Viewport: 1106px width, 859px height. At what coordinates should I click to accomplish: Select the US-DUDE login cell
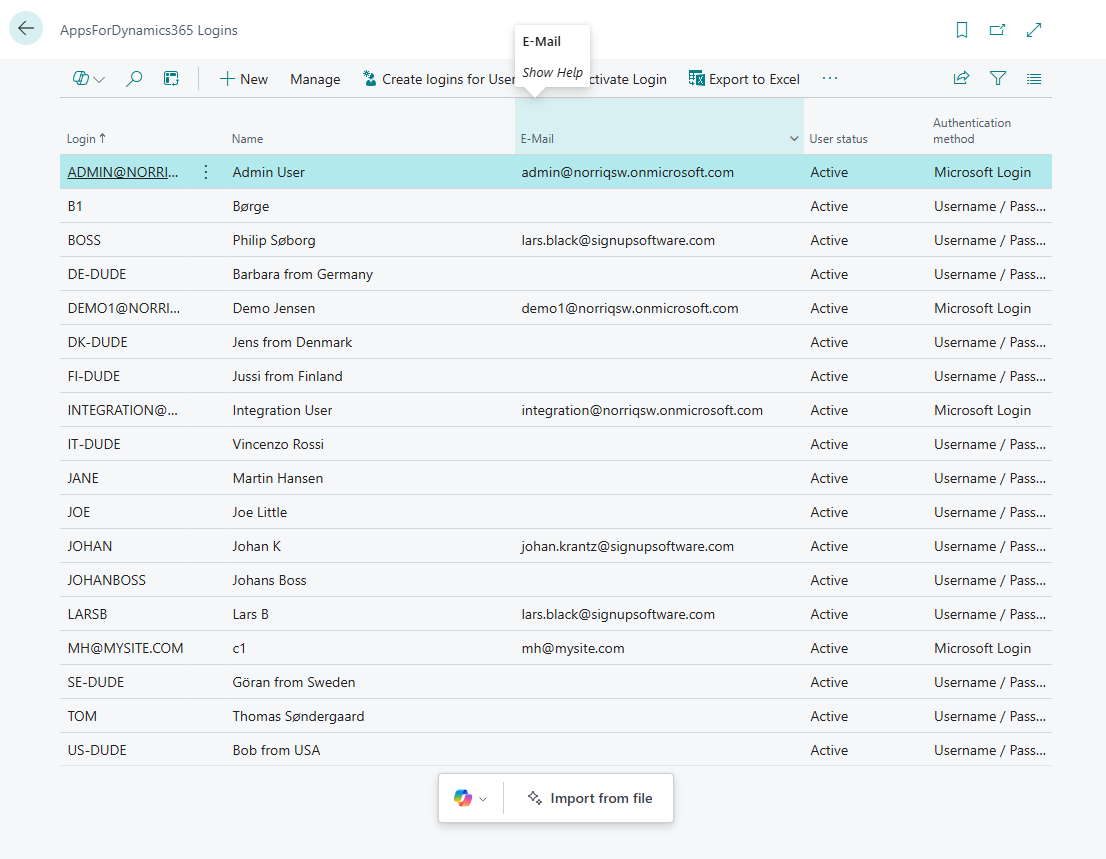97,750
